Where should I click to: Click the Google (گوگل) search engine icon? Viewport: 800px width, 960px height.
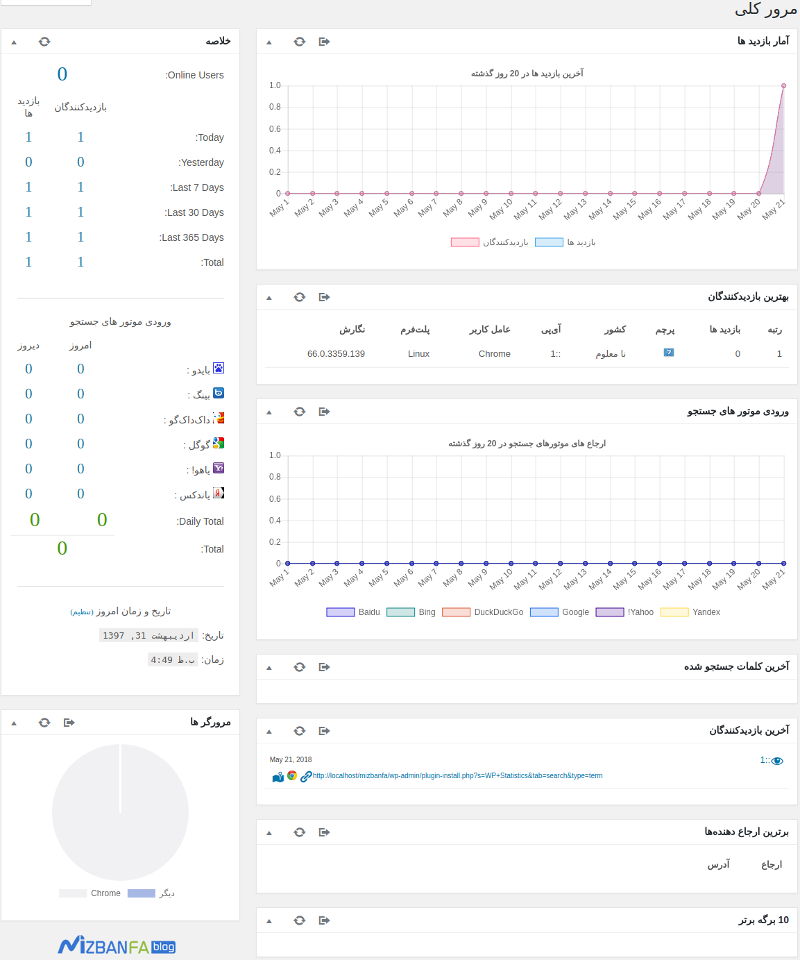[x=219, y=443]
